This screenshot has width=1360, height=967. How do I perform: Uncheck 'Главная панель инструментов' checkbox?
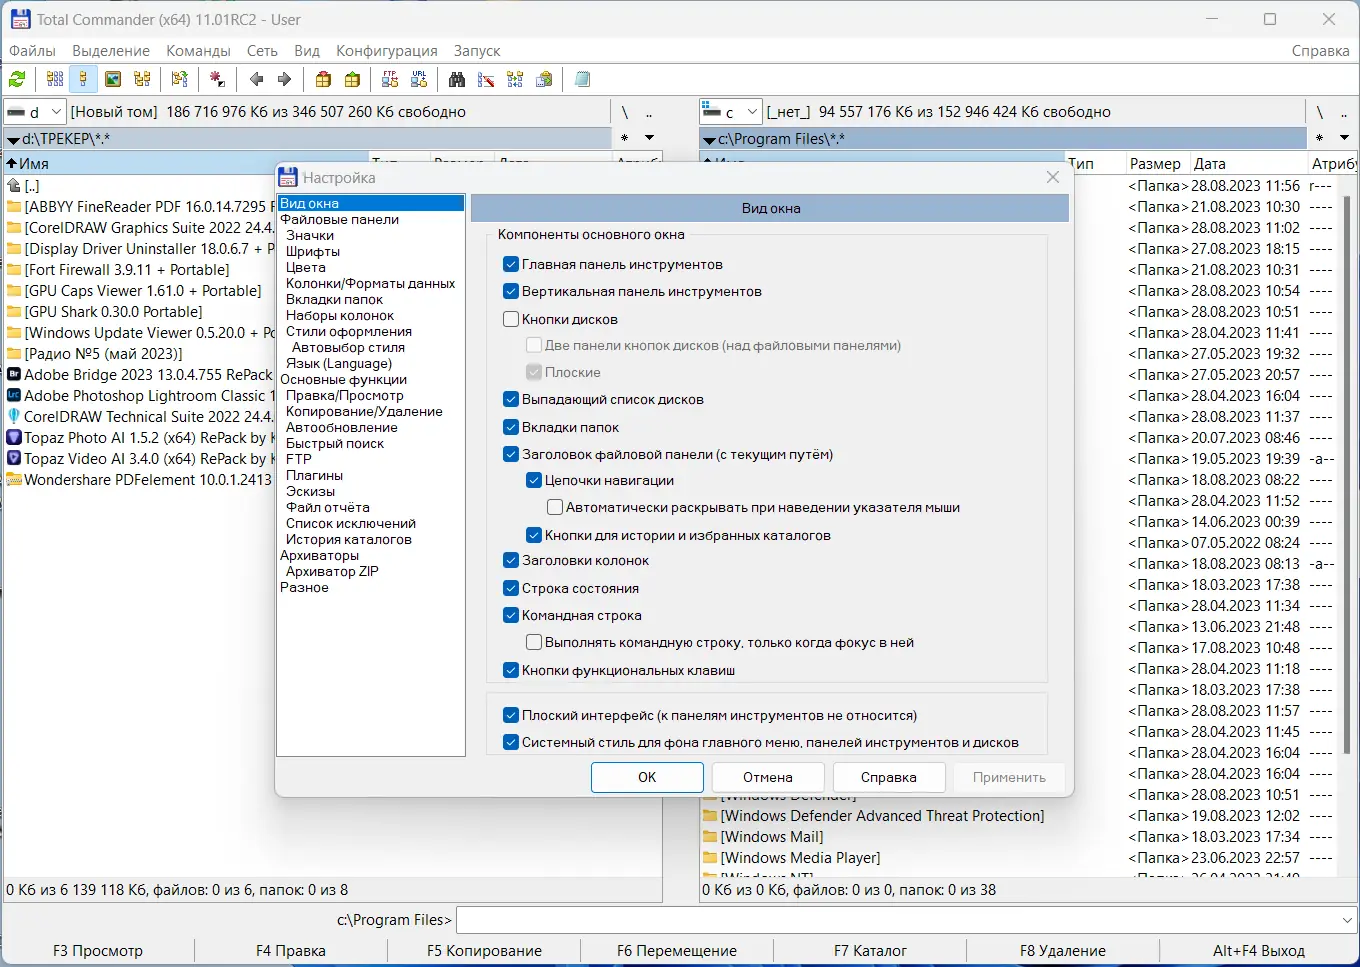(x=511, y=264)
